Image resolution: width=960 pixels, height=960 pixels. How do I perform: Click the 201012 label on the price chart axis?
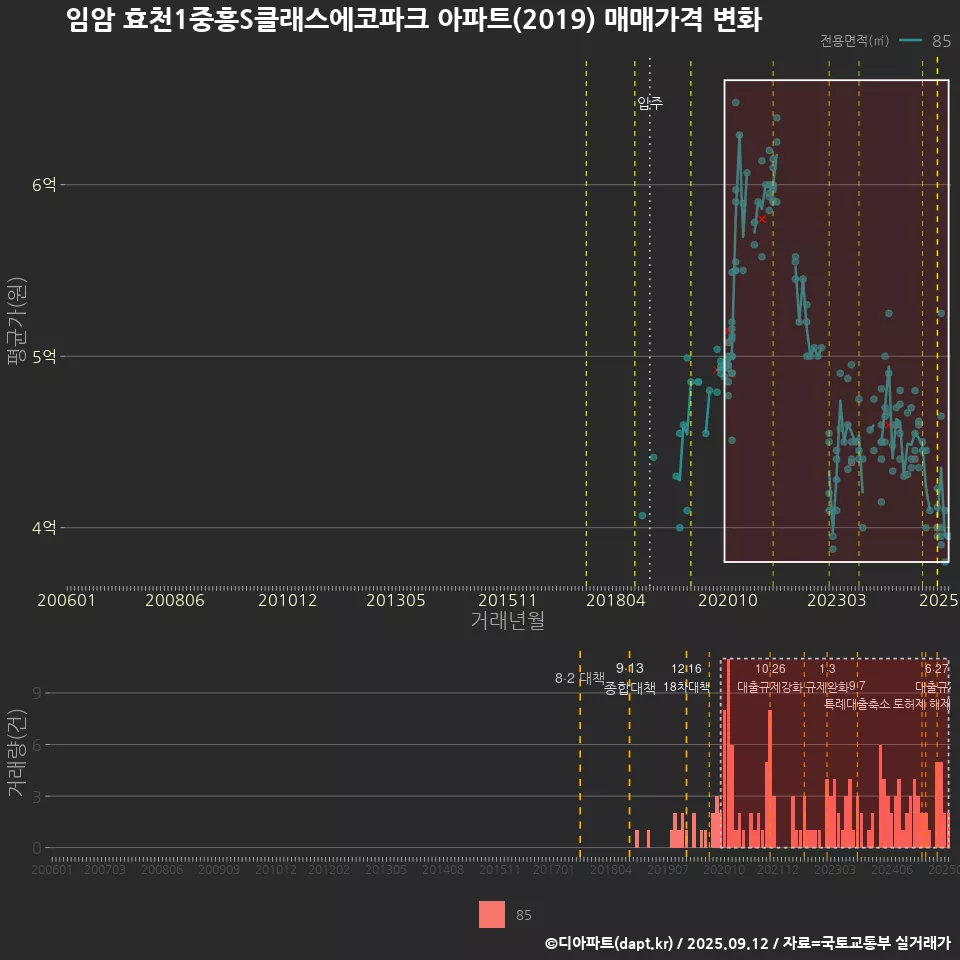(287, 600)
